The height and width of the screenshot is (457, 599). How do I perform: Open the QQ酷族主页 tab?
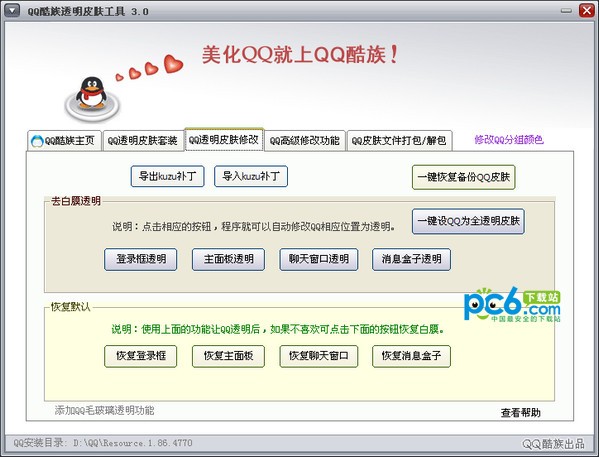coord(64,141)
